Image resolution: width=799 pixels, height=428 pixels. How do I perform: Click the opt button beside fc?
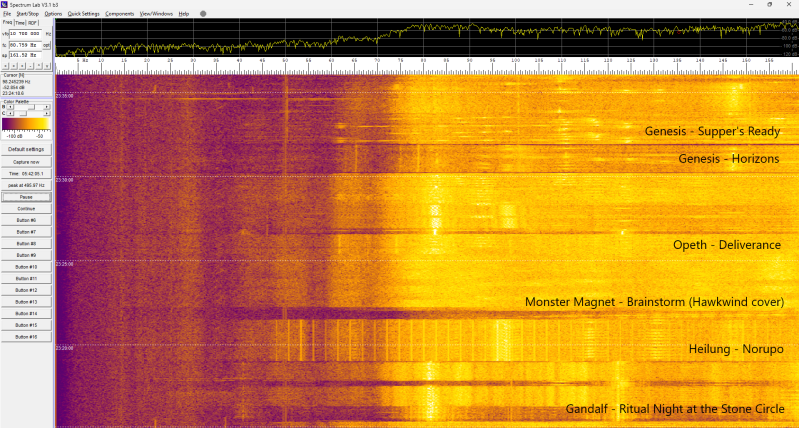tap(46, 45)
